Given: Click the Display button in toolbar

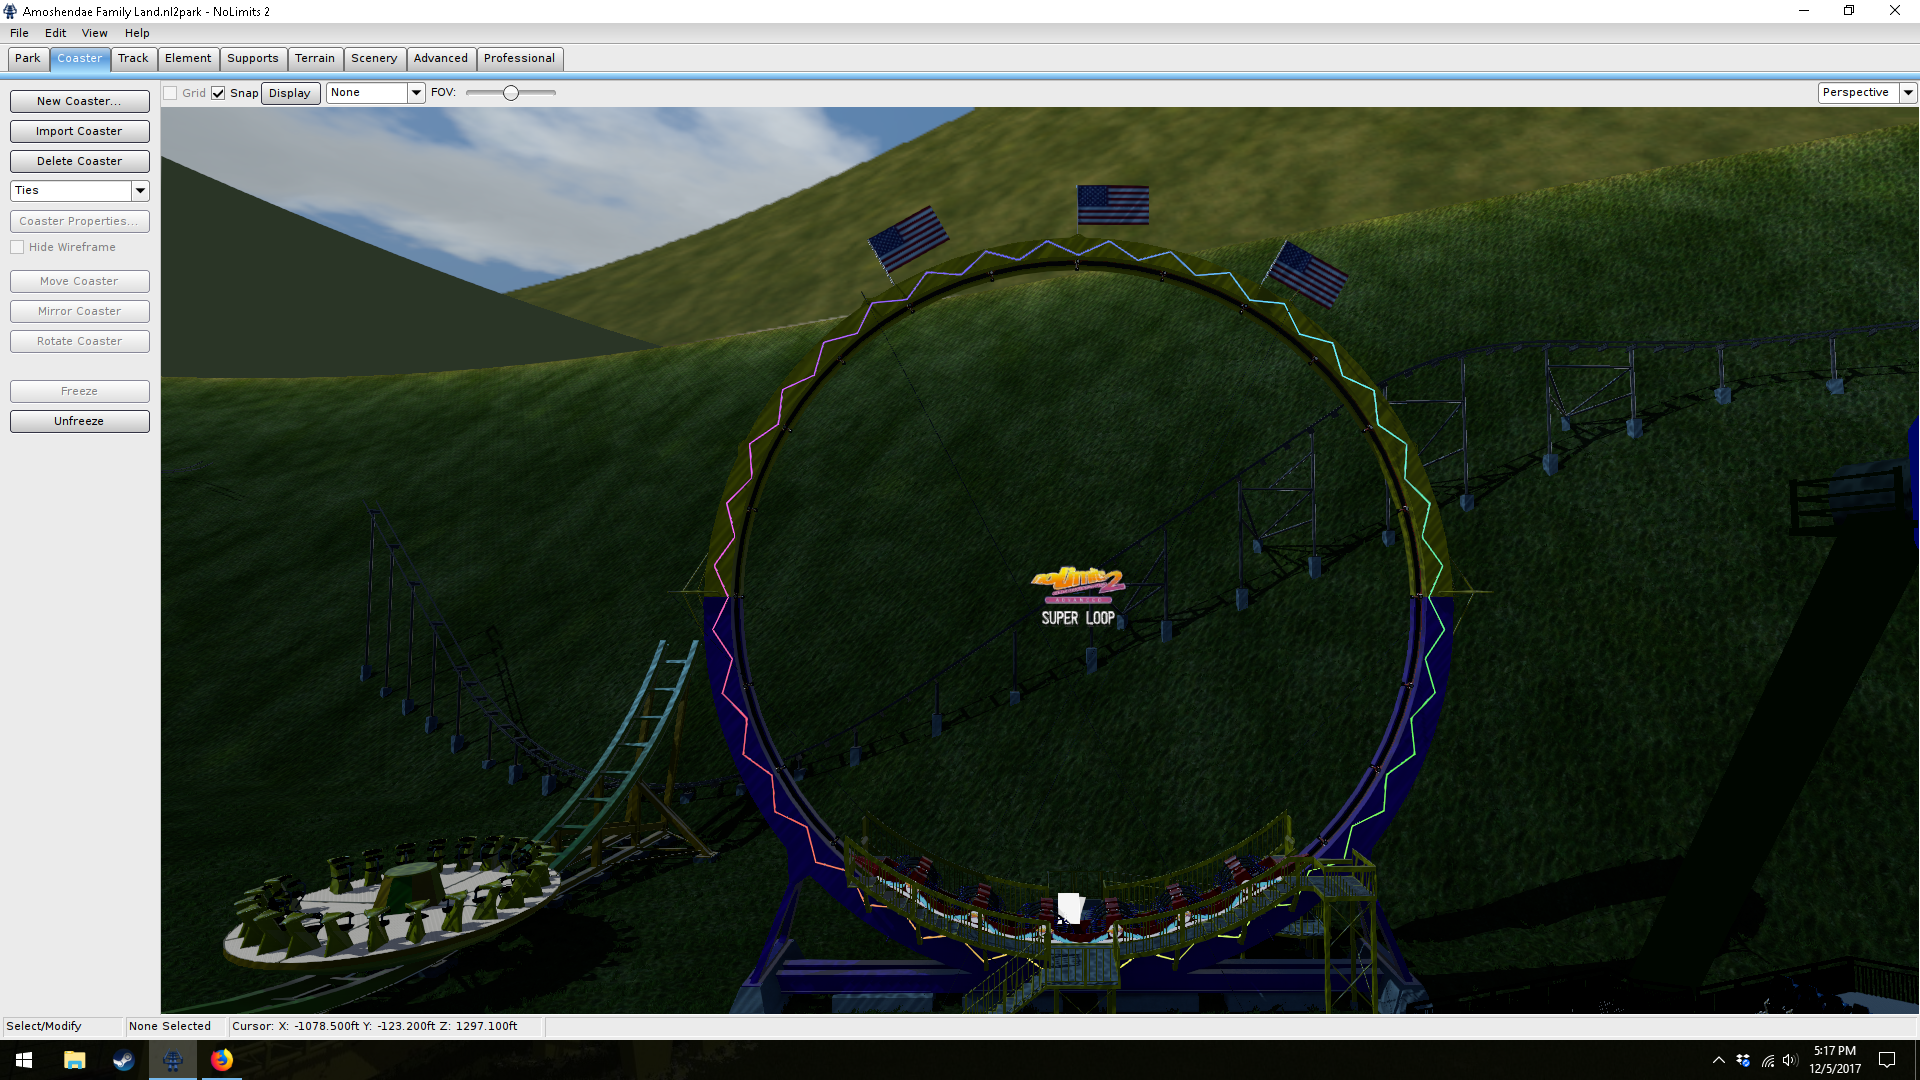Looking at the screenshot, I should (x=290, y=93).
